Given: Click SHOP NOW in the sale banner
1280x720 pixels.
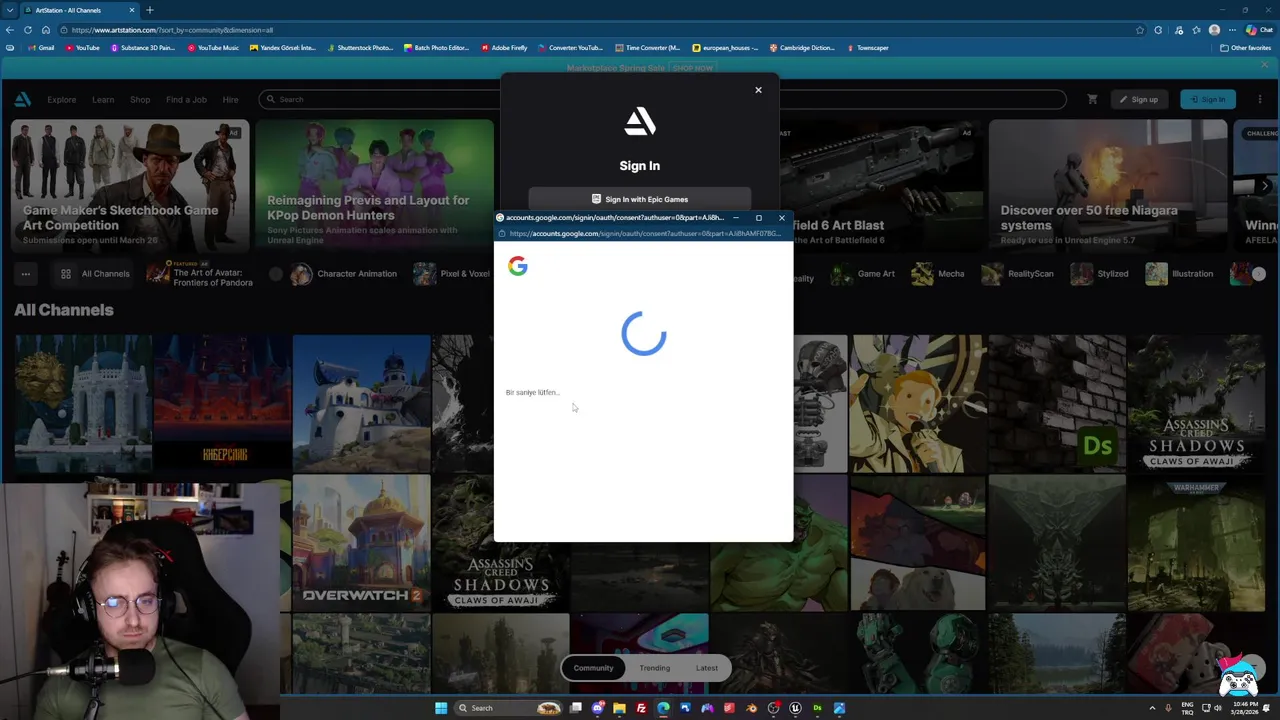Looking at the screenshot, I should [x=693, y=68].
